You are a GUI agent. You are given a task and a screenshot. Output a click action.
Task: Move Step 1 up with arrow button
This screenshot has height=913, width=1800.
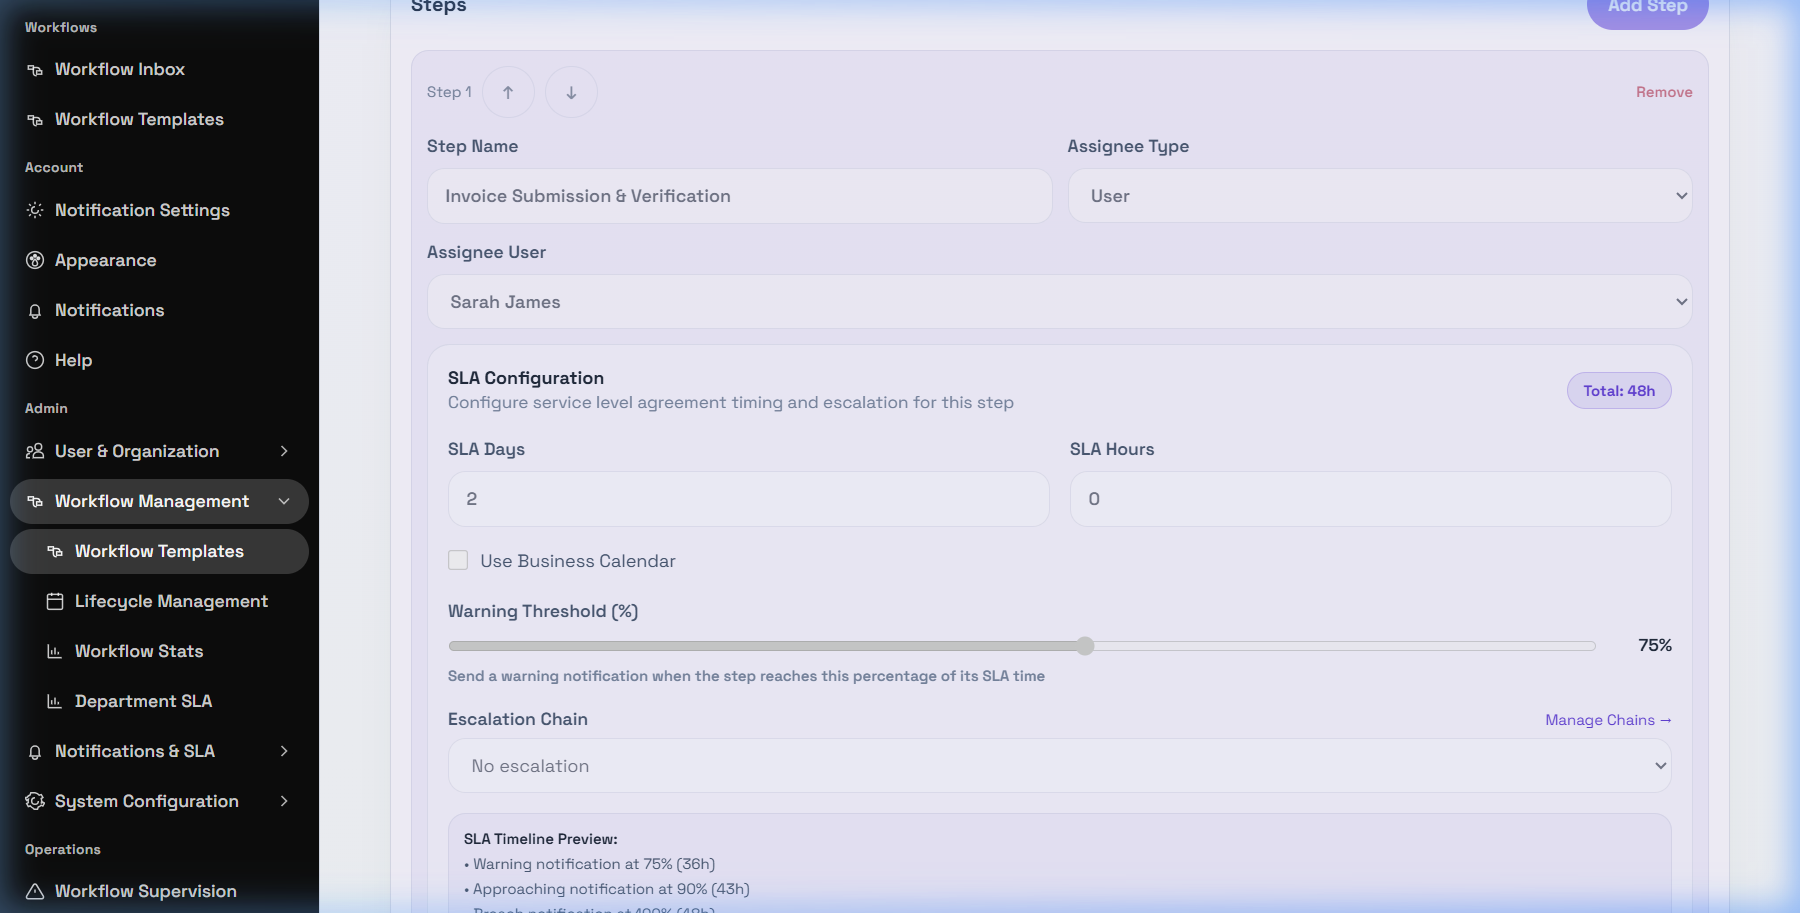pos(508,92)
